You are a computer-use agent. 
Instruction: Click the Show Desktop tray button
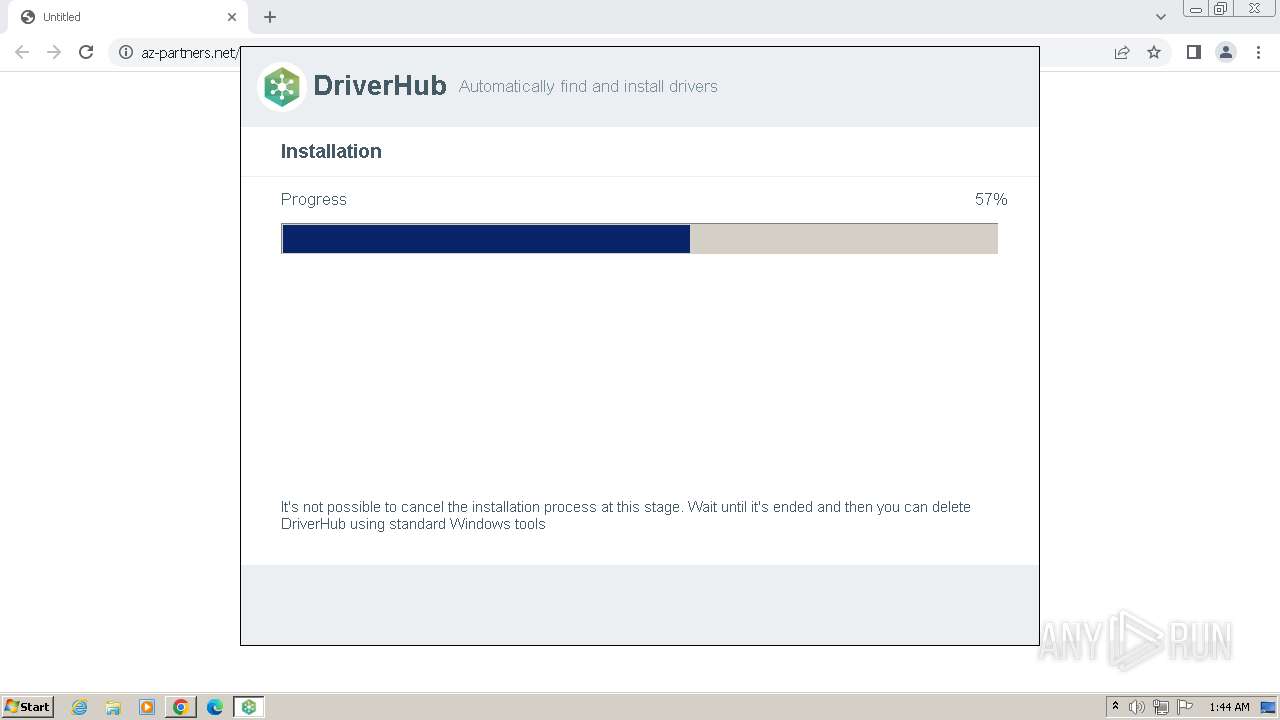1268,707
